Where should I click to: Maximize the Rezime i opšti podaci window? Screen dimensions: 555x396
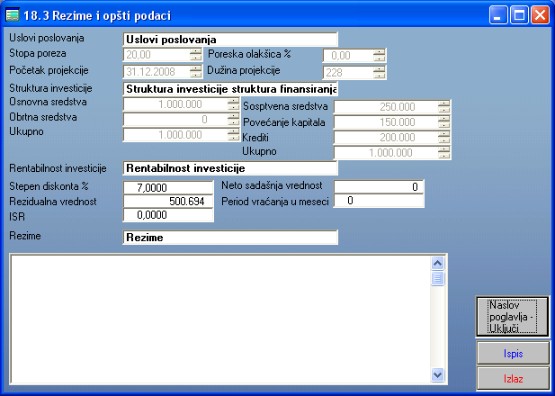519,15
